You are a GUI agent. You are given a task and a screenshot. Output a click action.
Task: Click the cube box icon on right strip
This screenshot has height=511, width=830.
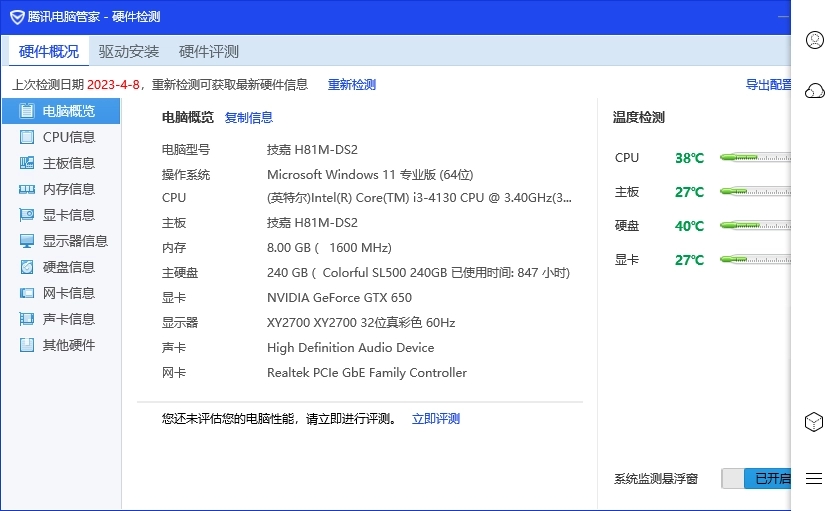pyautogui.click(x=814, y=422)
